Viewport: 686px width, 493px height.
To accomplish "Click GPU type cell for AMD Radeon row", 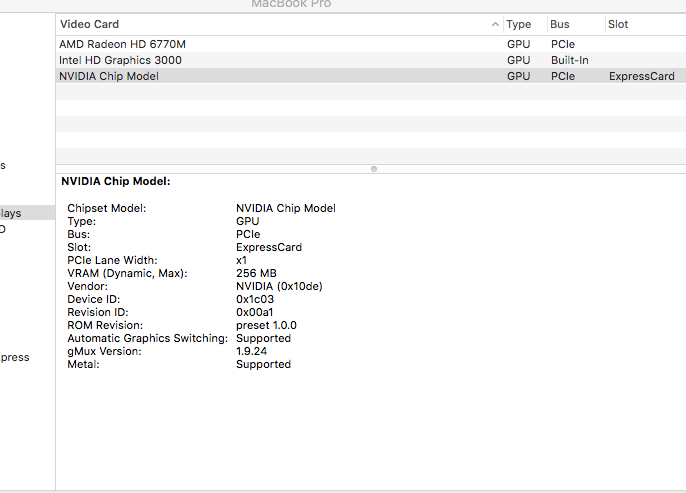I will tap(518, 44).
